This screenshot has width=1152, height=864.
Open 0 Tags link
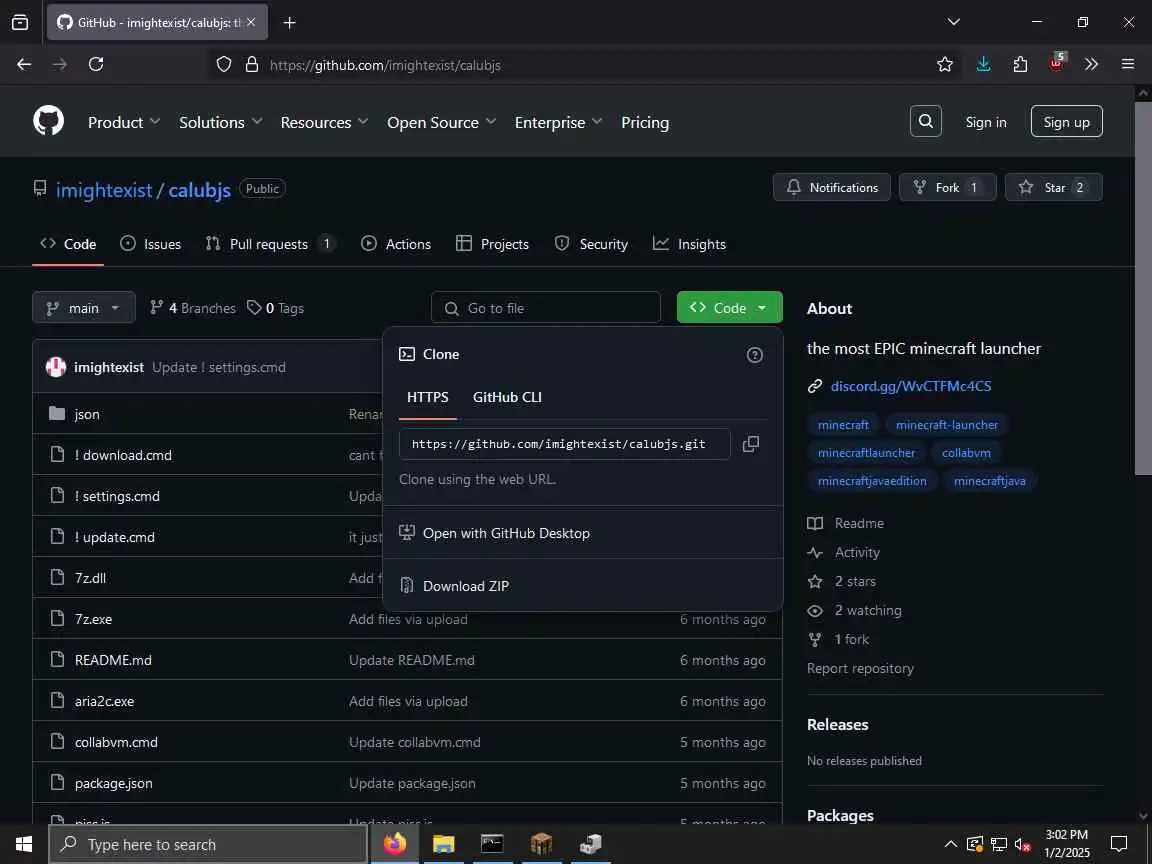click(276, 308)
